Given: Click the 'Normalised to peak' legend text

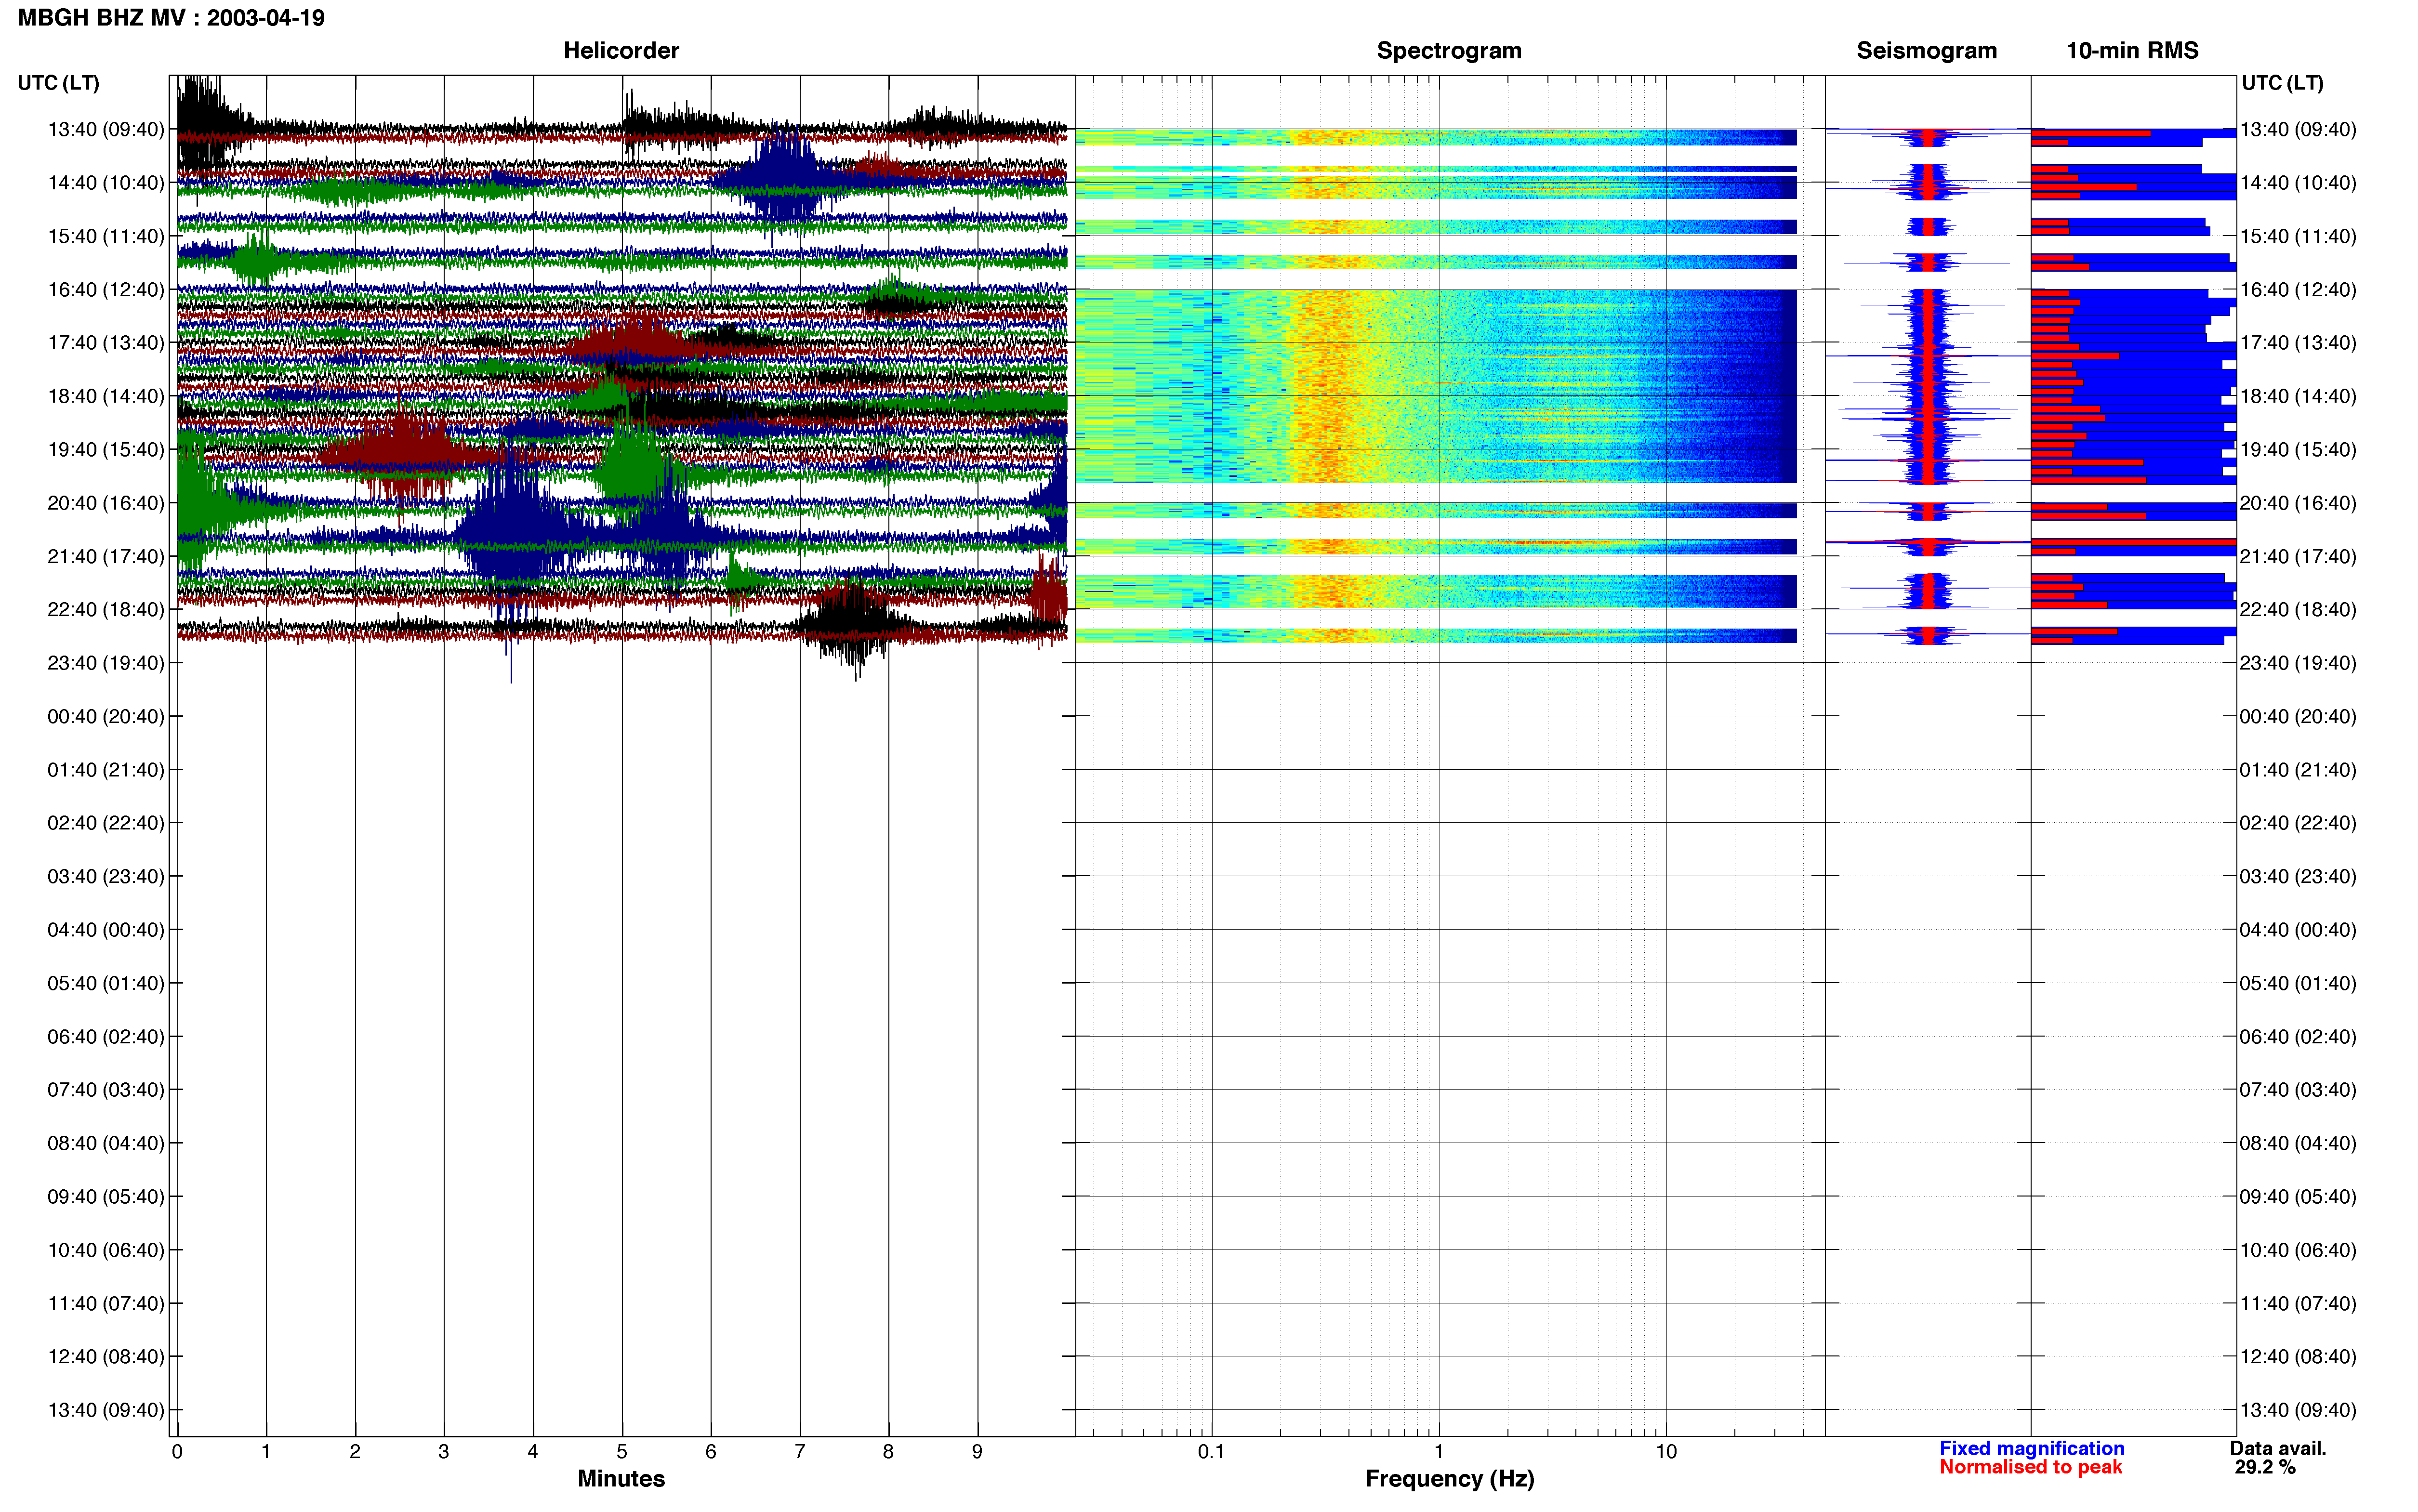Looking at the screenshot, I should click(2030, 1467).
